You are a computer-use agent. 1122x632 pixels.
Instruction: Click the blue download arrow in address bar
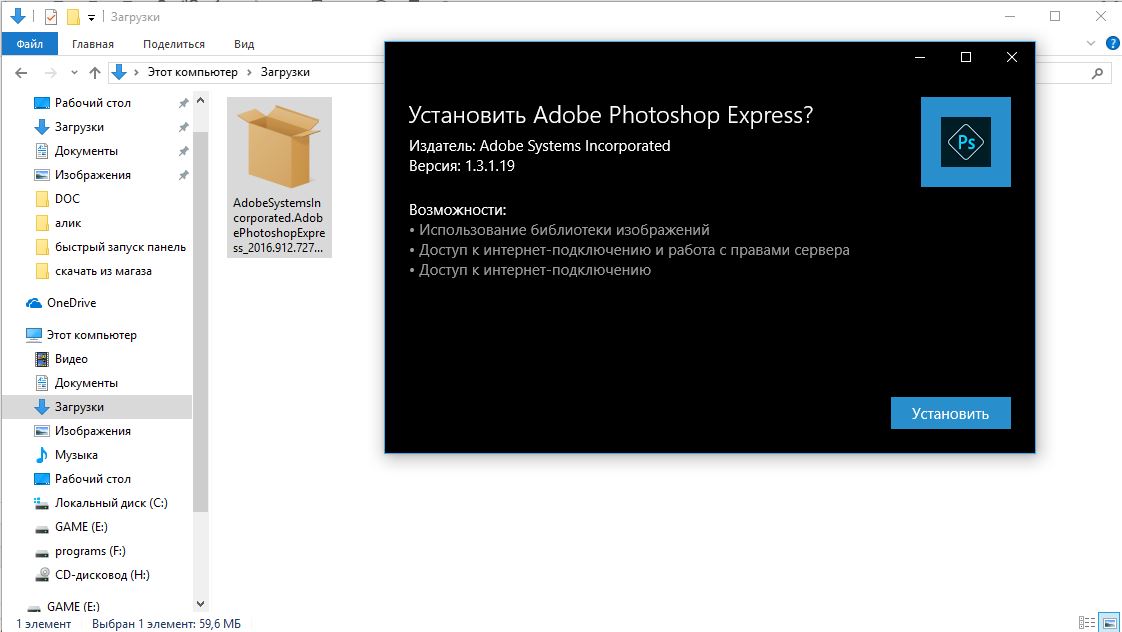tap(119, 72)
